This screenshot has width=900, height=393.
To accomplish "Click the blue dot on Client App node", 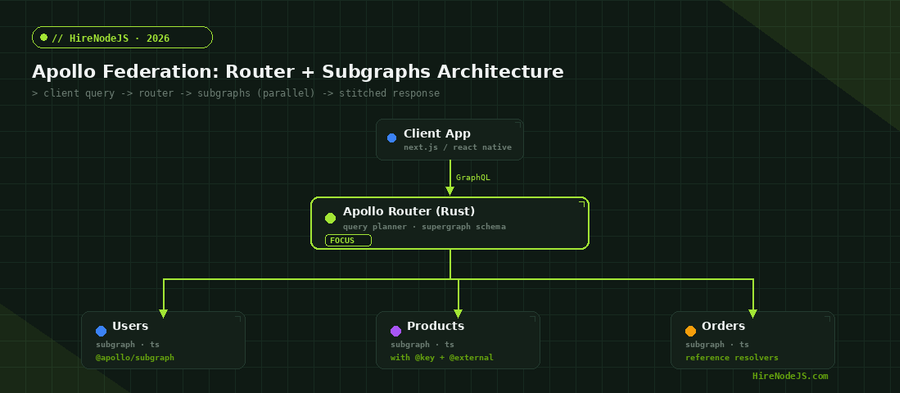I will click(391, 138).
